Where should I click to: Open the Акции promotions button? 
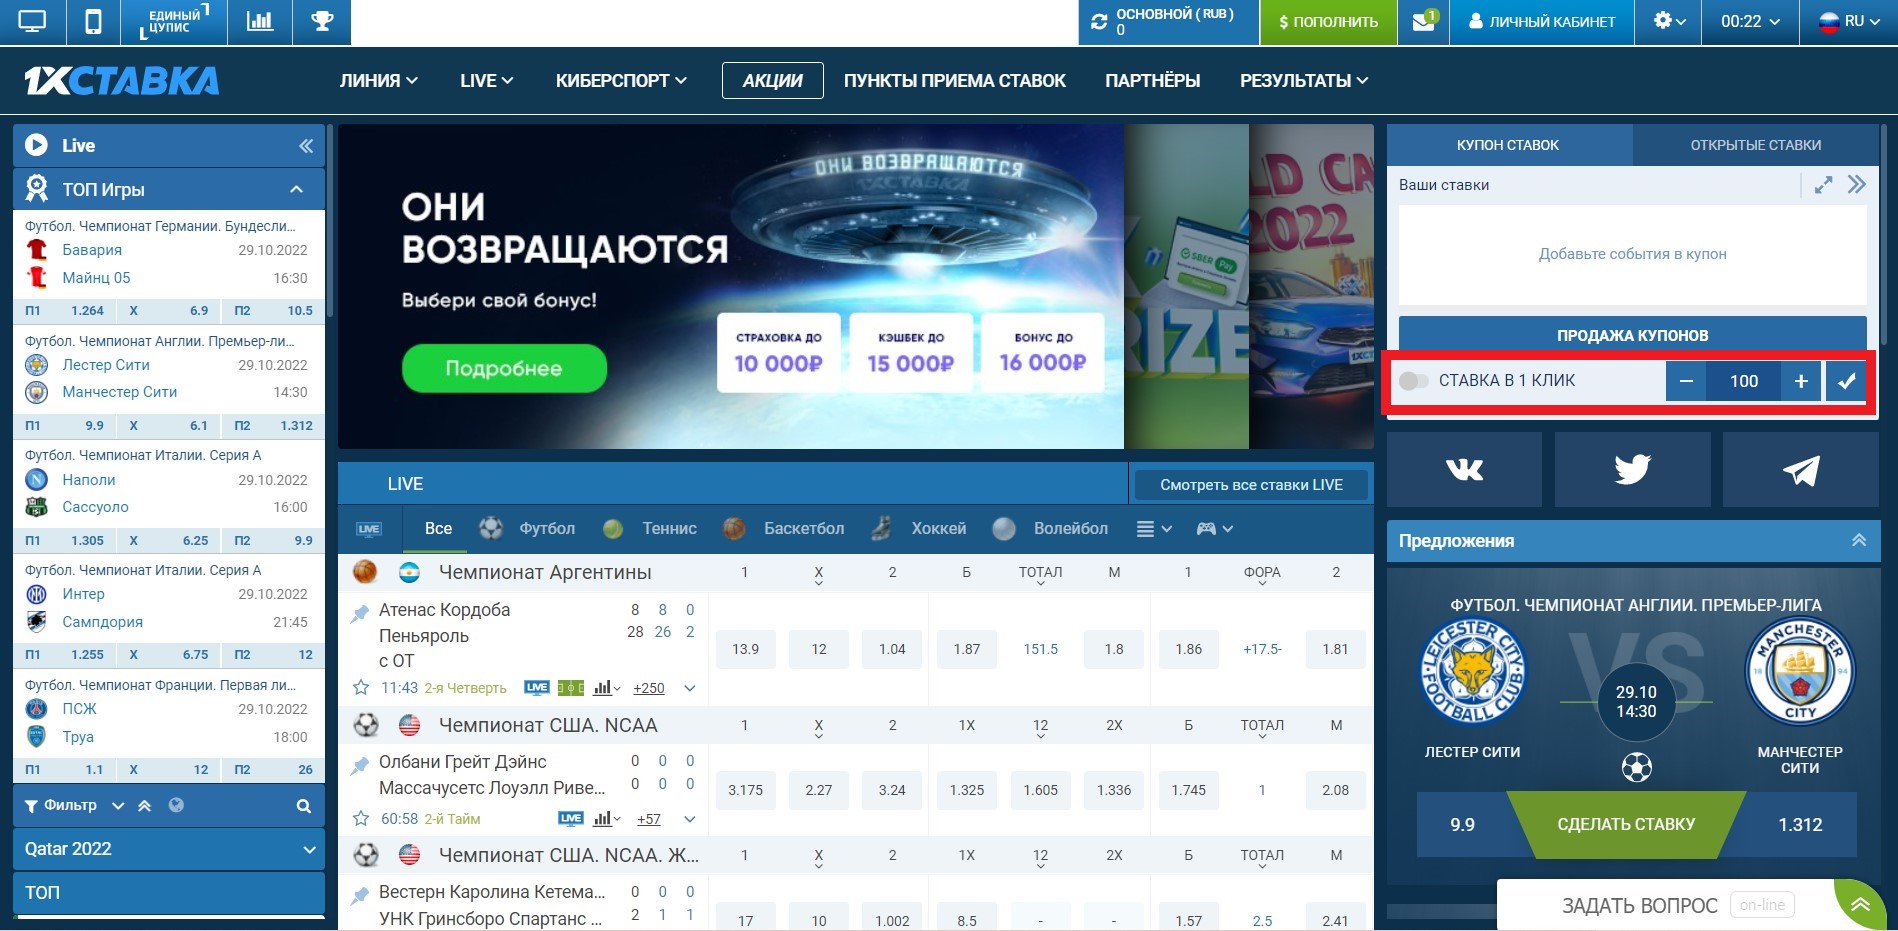772,81
